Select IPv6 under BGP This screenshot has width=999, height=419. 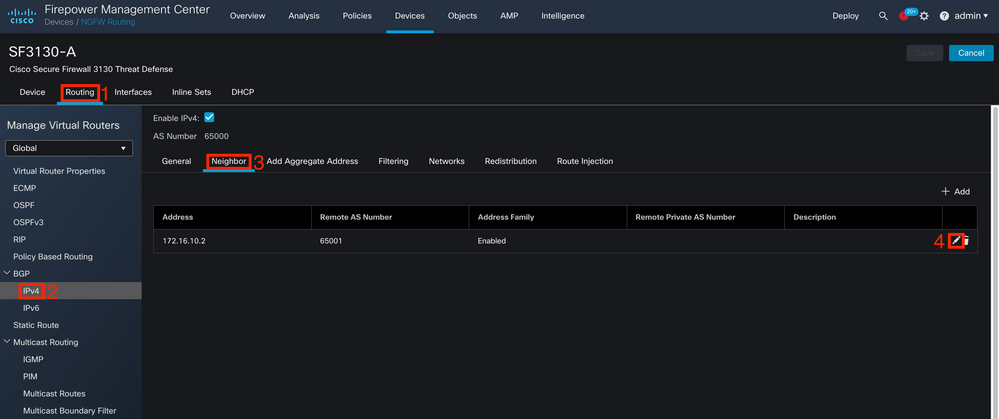click(x=31, y=308)
